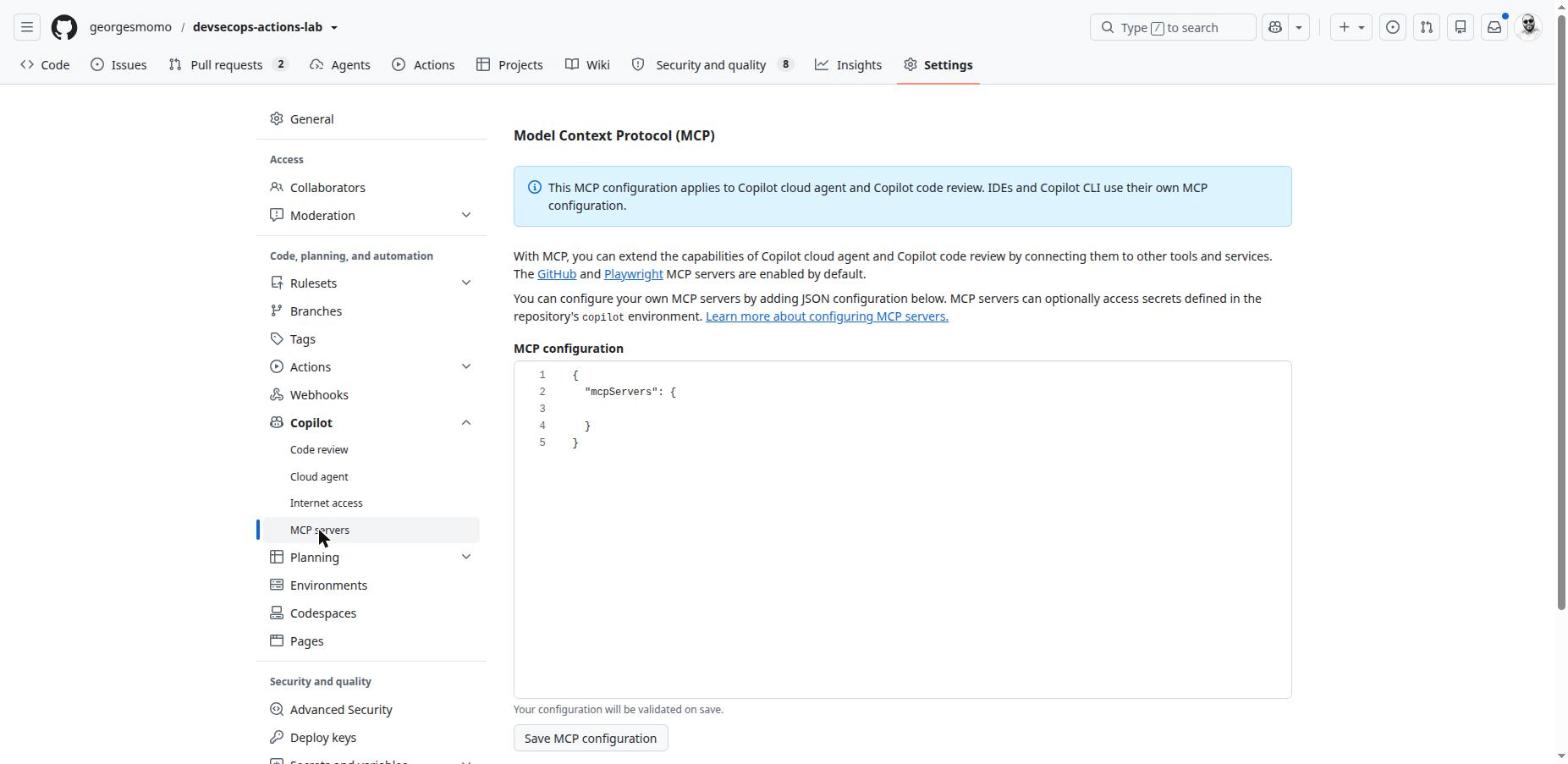Open Codespaces settings page
1568x764 pixels.
pyautogui.click(x=323, y=613)
